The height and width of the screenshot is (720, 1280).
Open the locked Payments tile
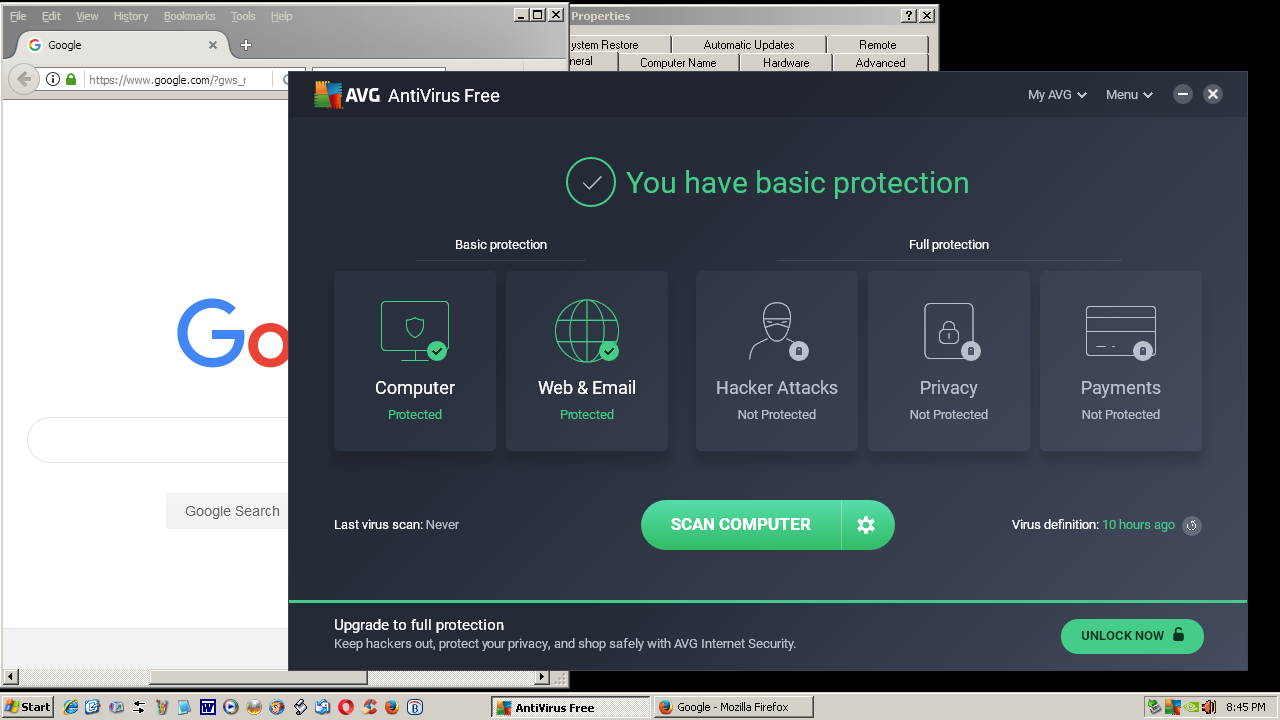(x=1121, y=361)
